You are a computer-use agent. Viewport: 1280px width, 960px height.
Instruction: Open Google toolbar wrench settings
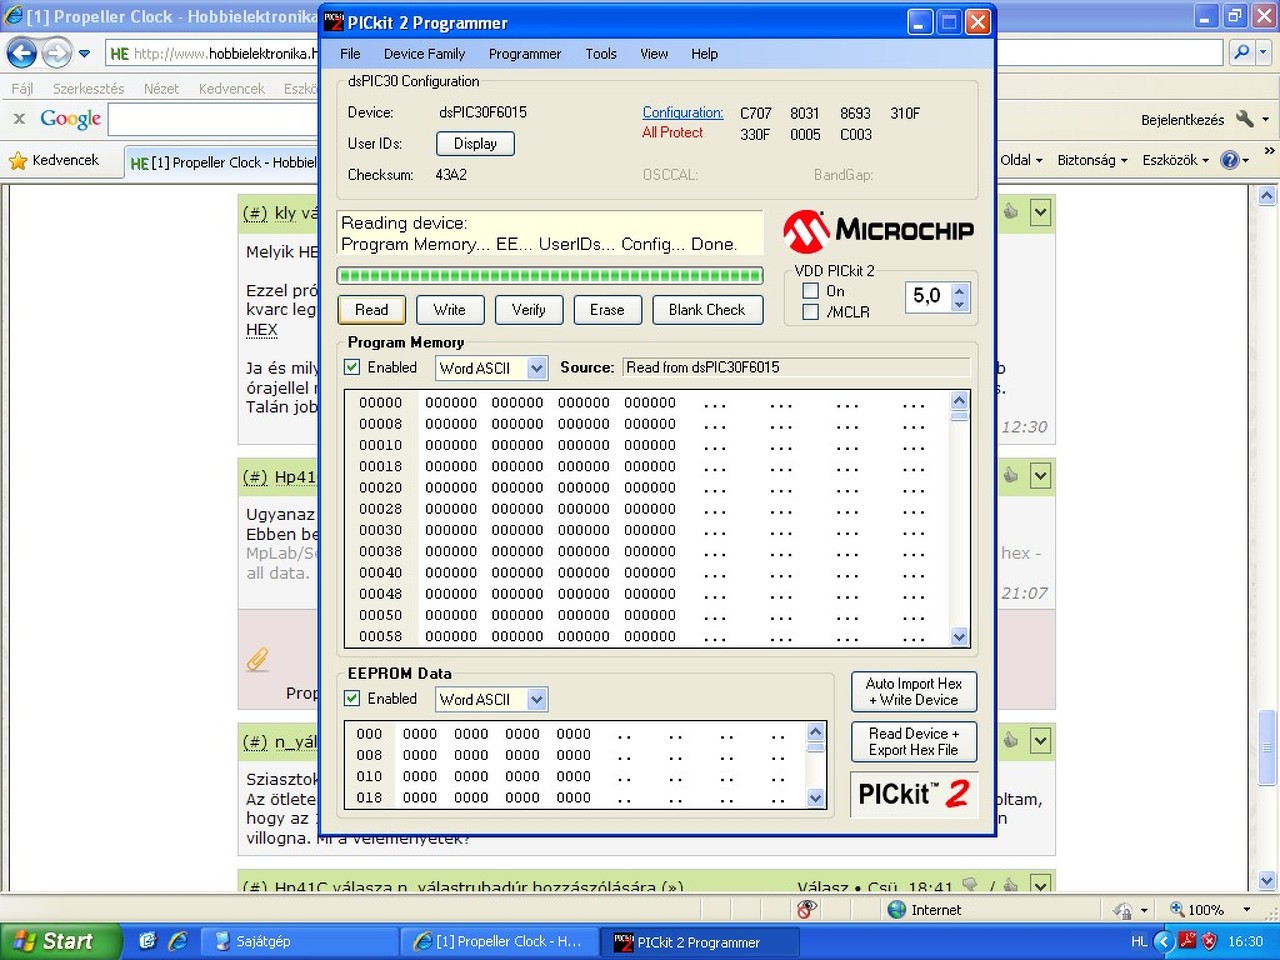click(1245, 119)
